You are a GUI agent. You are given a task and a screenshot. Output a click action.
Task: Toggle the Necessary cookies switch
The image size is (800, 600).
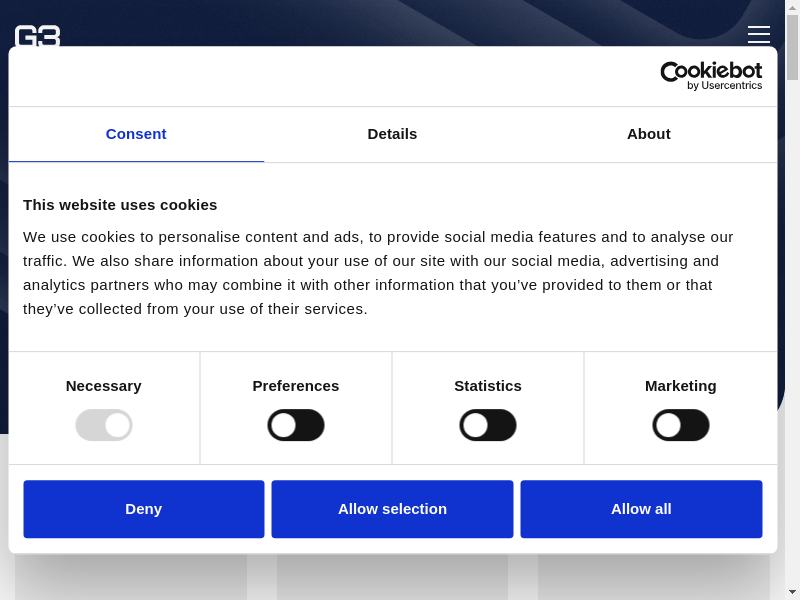coord(104,425)
